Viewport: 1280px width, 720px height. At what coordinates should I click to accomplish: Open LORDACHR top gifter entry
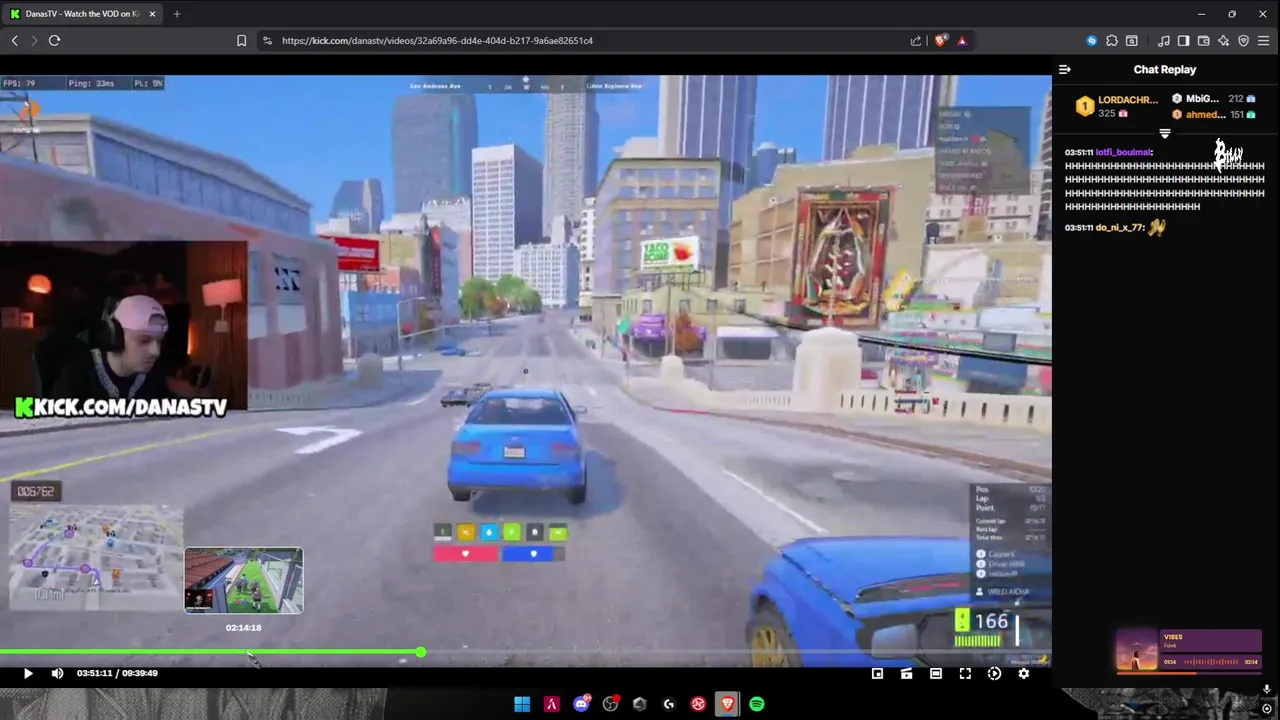click(1117, 106)
